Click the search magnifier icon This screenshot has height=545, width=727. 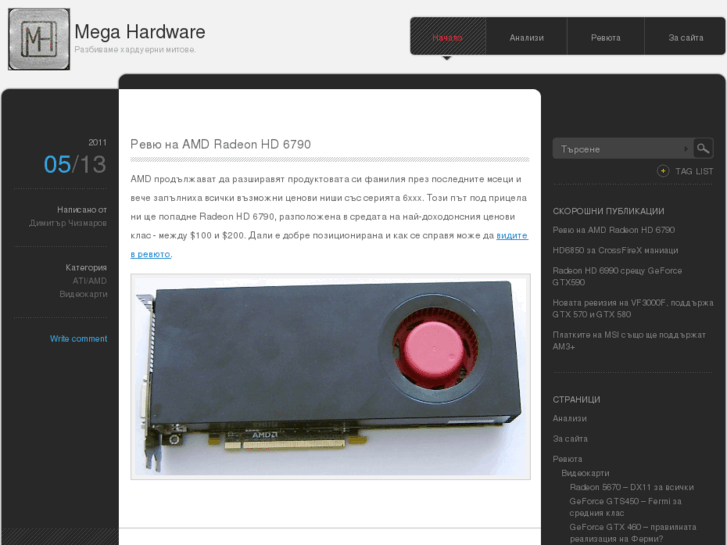703,148
